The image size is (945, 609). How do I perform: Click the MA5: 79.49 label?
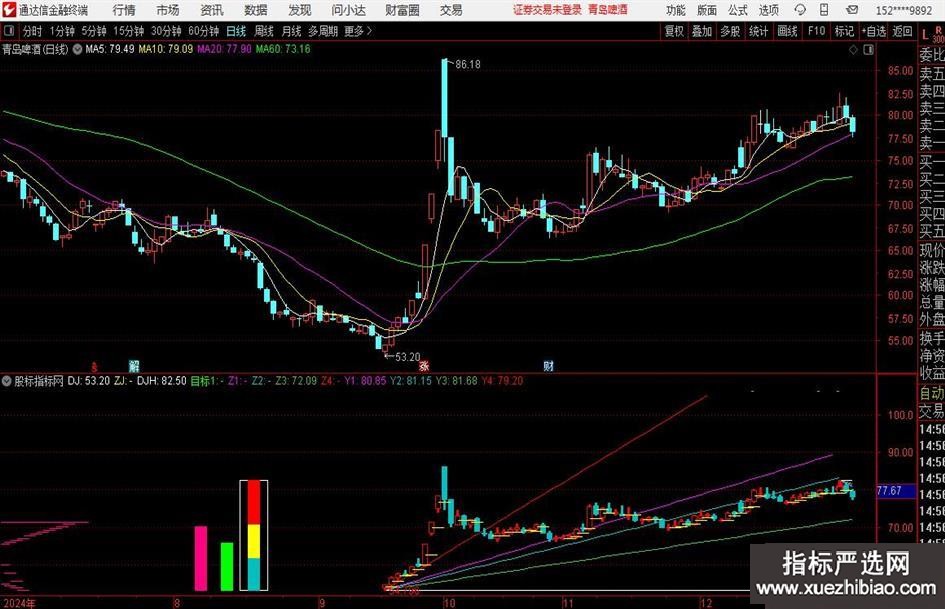[x=110, y=49]
